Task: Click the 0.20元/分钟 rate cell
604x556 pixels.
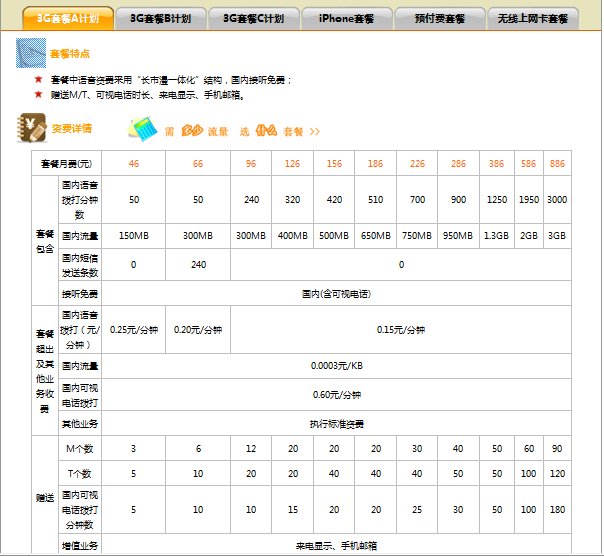Action: tap(198, 330)
